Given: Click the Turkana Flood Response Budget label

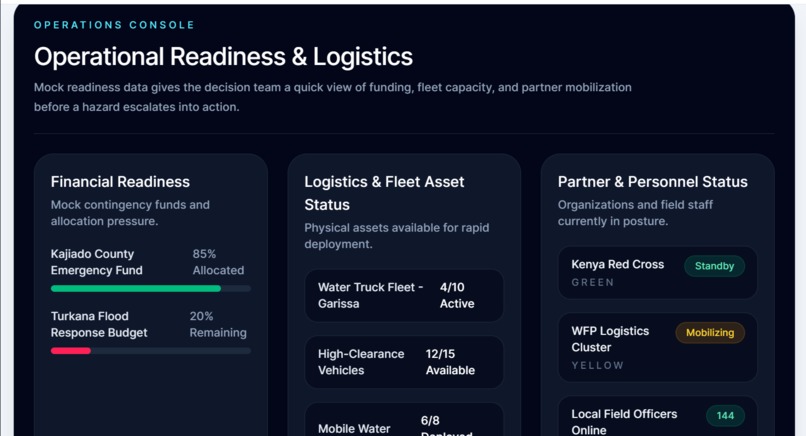Looking at the screenshot, I should (99, 324).
